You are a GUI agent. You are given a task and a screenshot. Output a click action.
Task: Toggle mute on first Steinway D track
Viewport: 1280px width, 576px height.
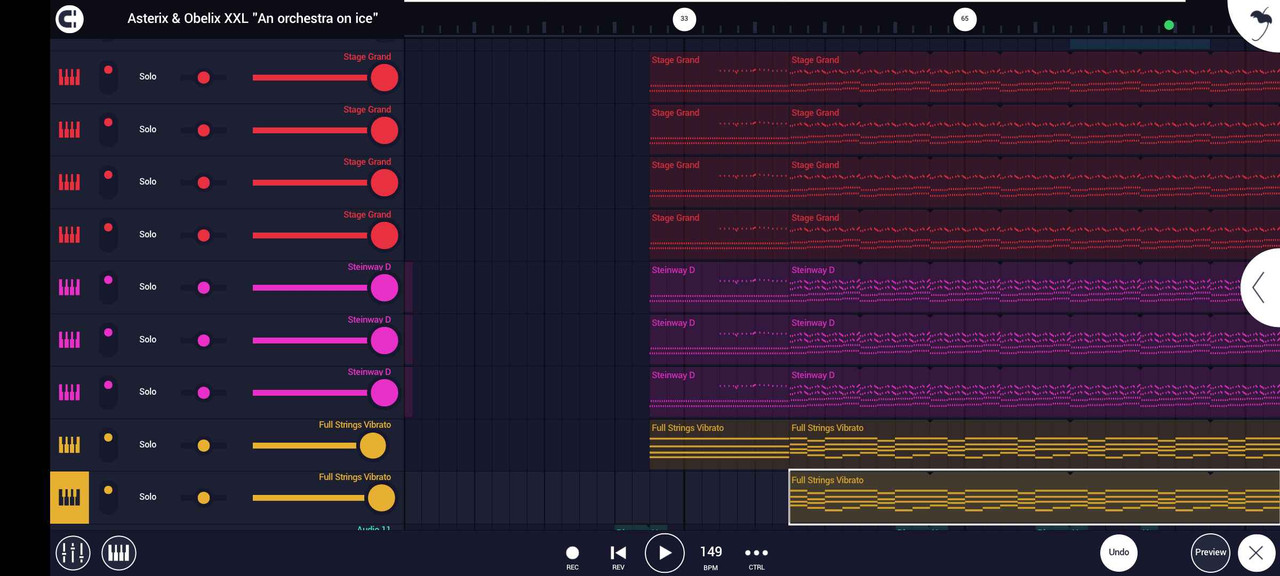click(108, 287)
